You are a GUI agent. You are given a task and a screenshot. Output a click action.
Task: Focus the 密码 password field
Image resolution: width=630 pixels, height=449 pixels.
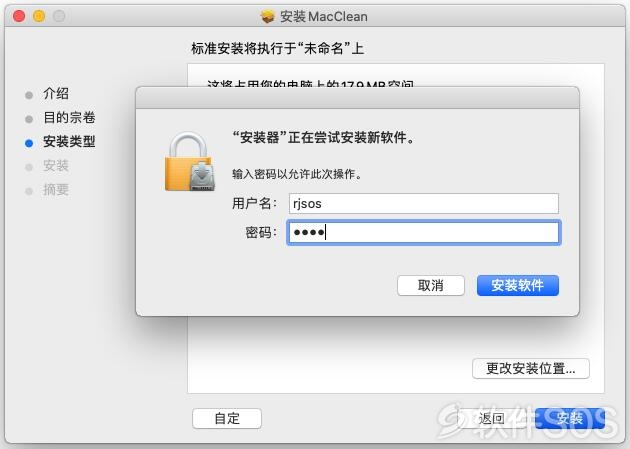423,232
